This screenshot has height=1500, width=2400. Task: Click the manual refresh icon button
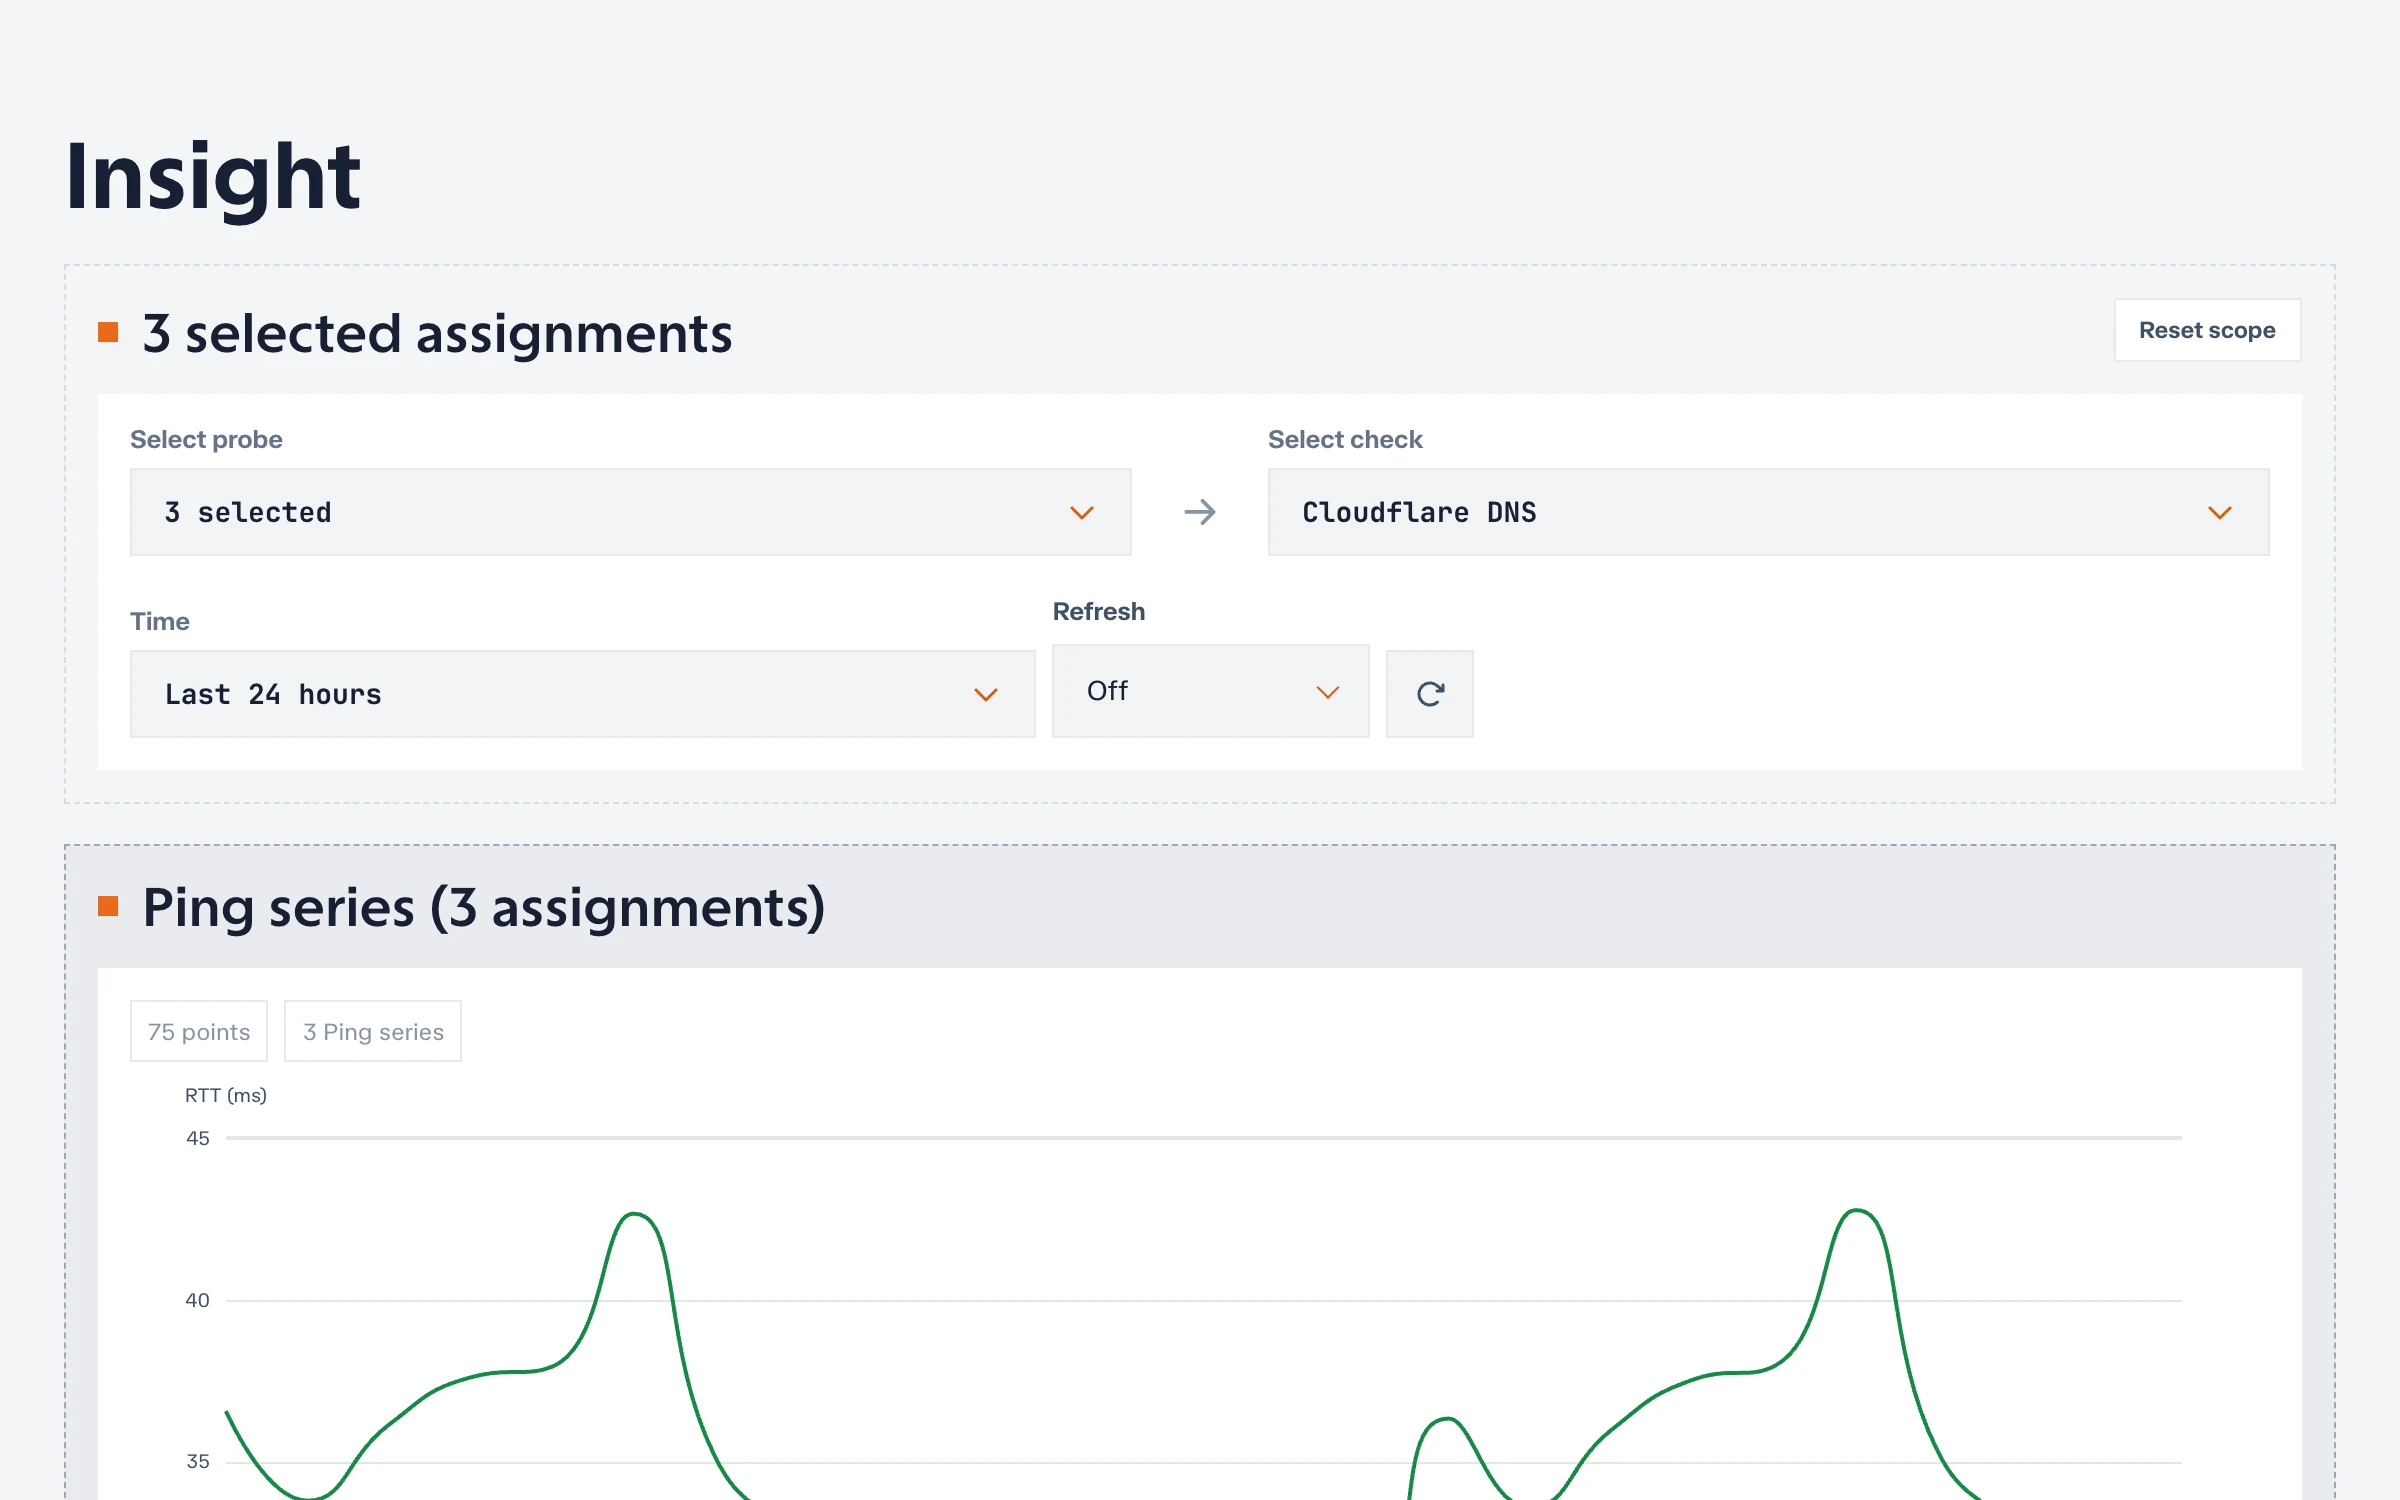pyautogui.click(x=1430, y=694)
